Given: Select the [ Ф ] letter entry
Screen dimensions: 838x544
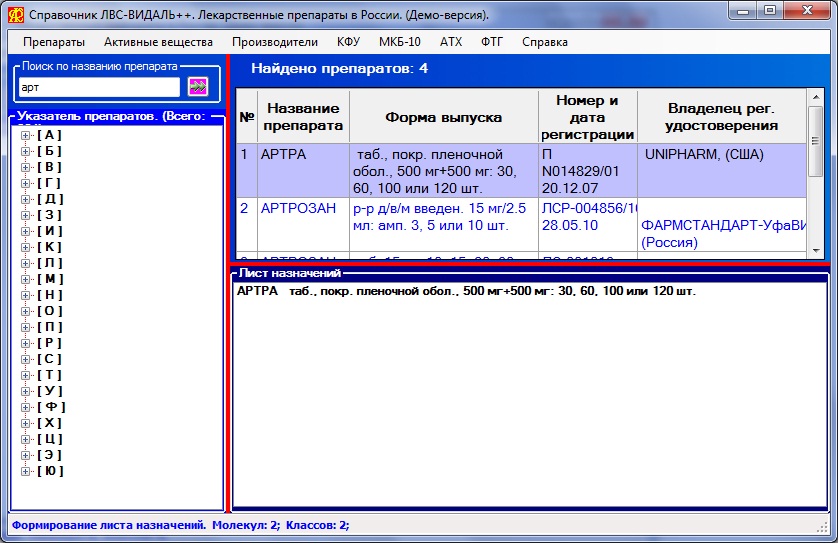Looking at the screenshot, I should tap(51, 407).
